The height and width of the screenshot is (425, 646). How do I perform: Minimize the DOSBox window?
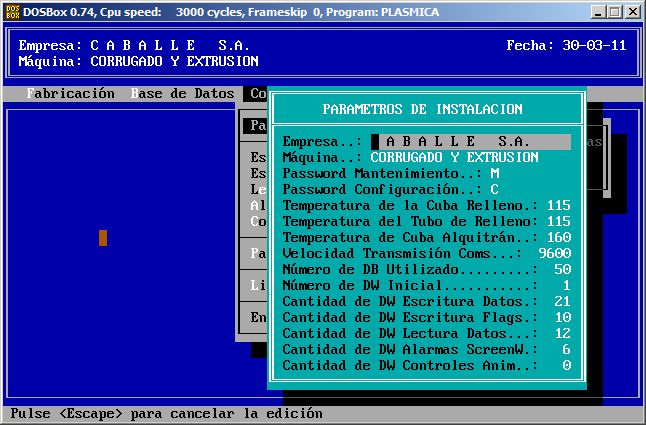pyautogui.click(x=596, y=12)
